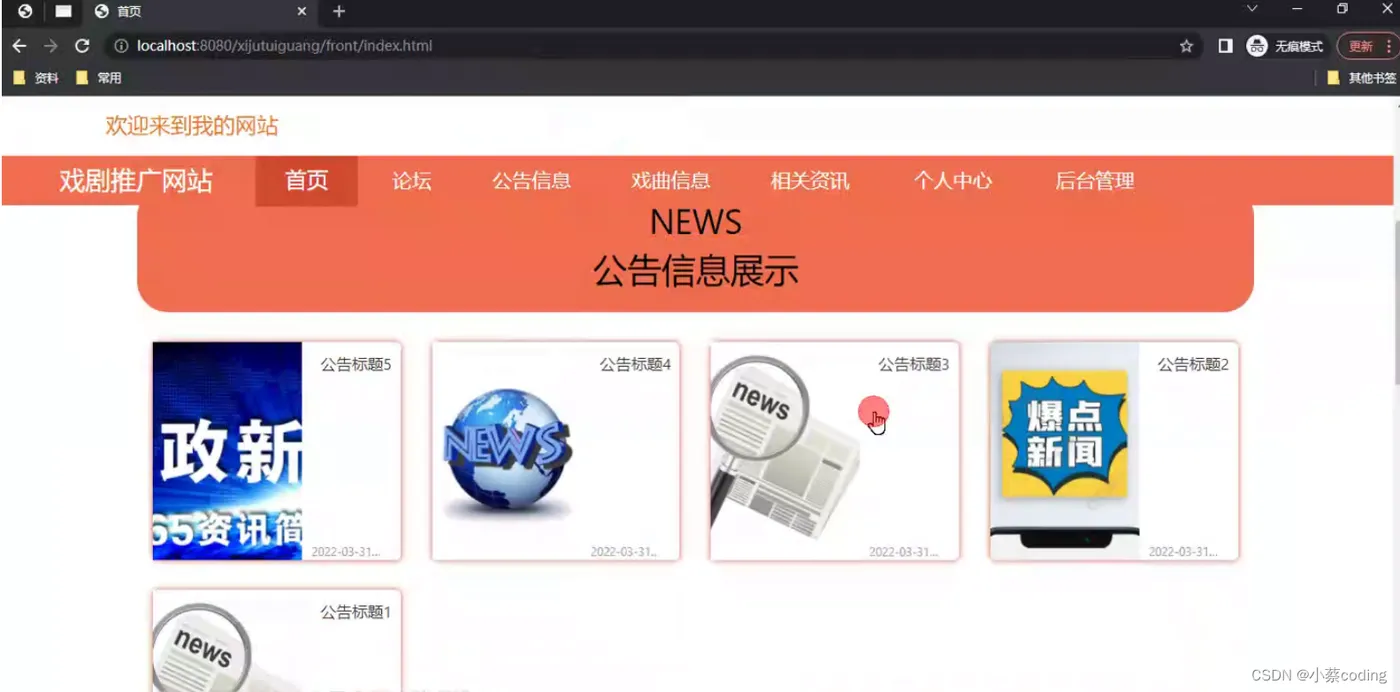The width and height of the screenshot is (1400, 692).
Task: Open the 公告标题1 card image
Action: (x=227, y=641)
